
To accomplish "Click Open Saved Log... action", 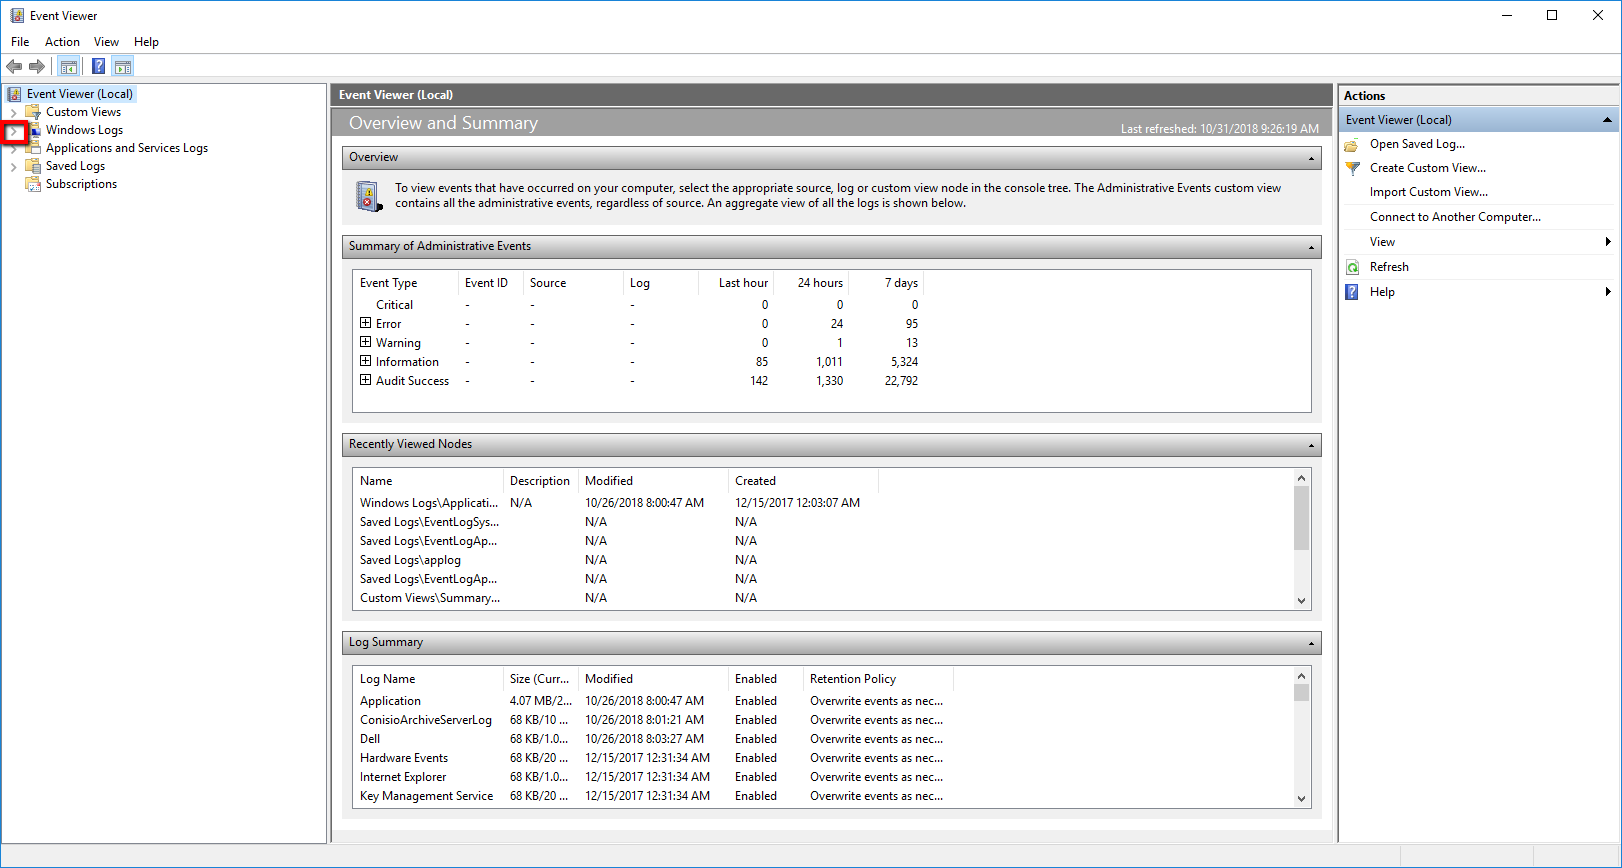I will [x=1417, y=144].
